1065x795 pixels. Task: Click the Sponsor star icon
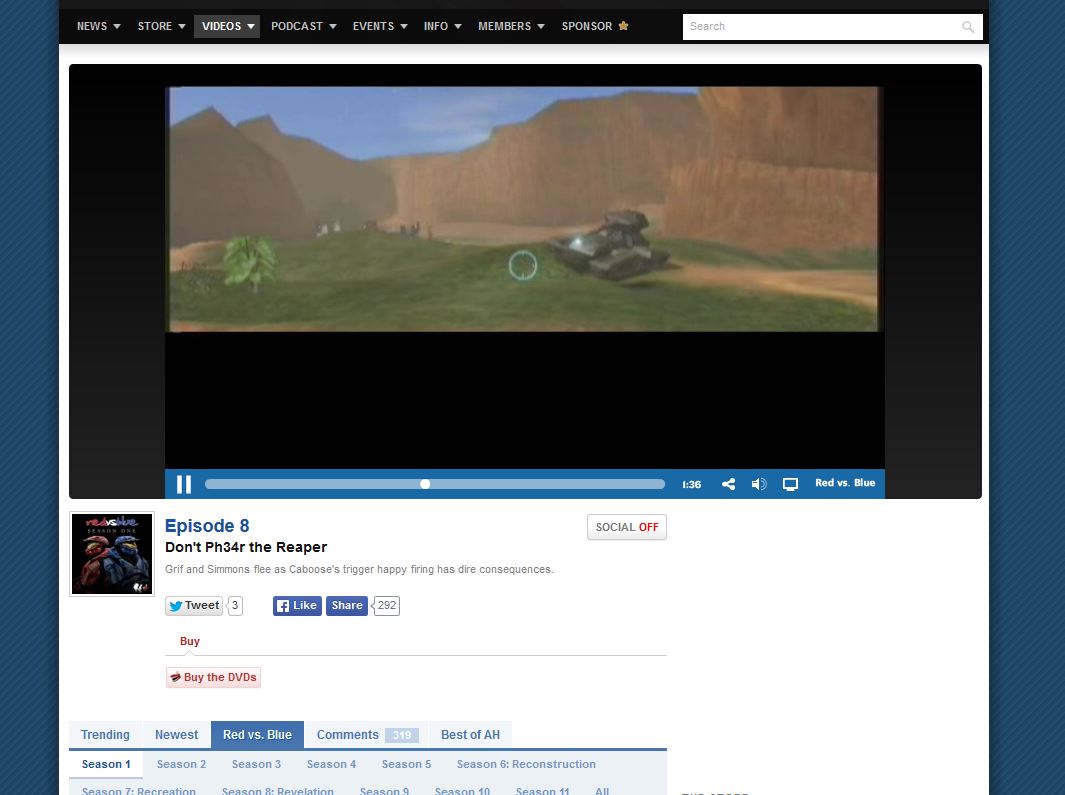click(624, 26)
